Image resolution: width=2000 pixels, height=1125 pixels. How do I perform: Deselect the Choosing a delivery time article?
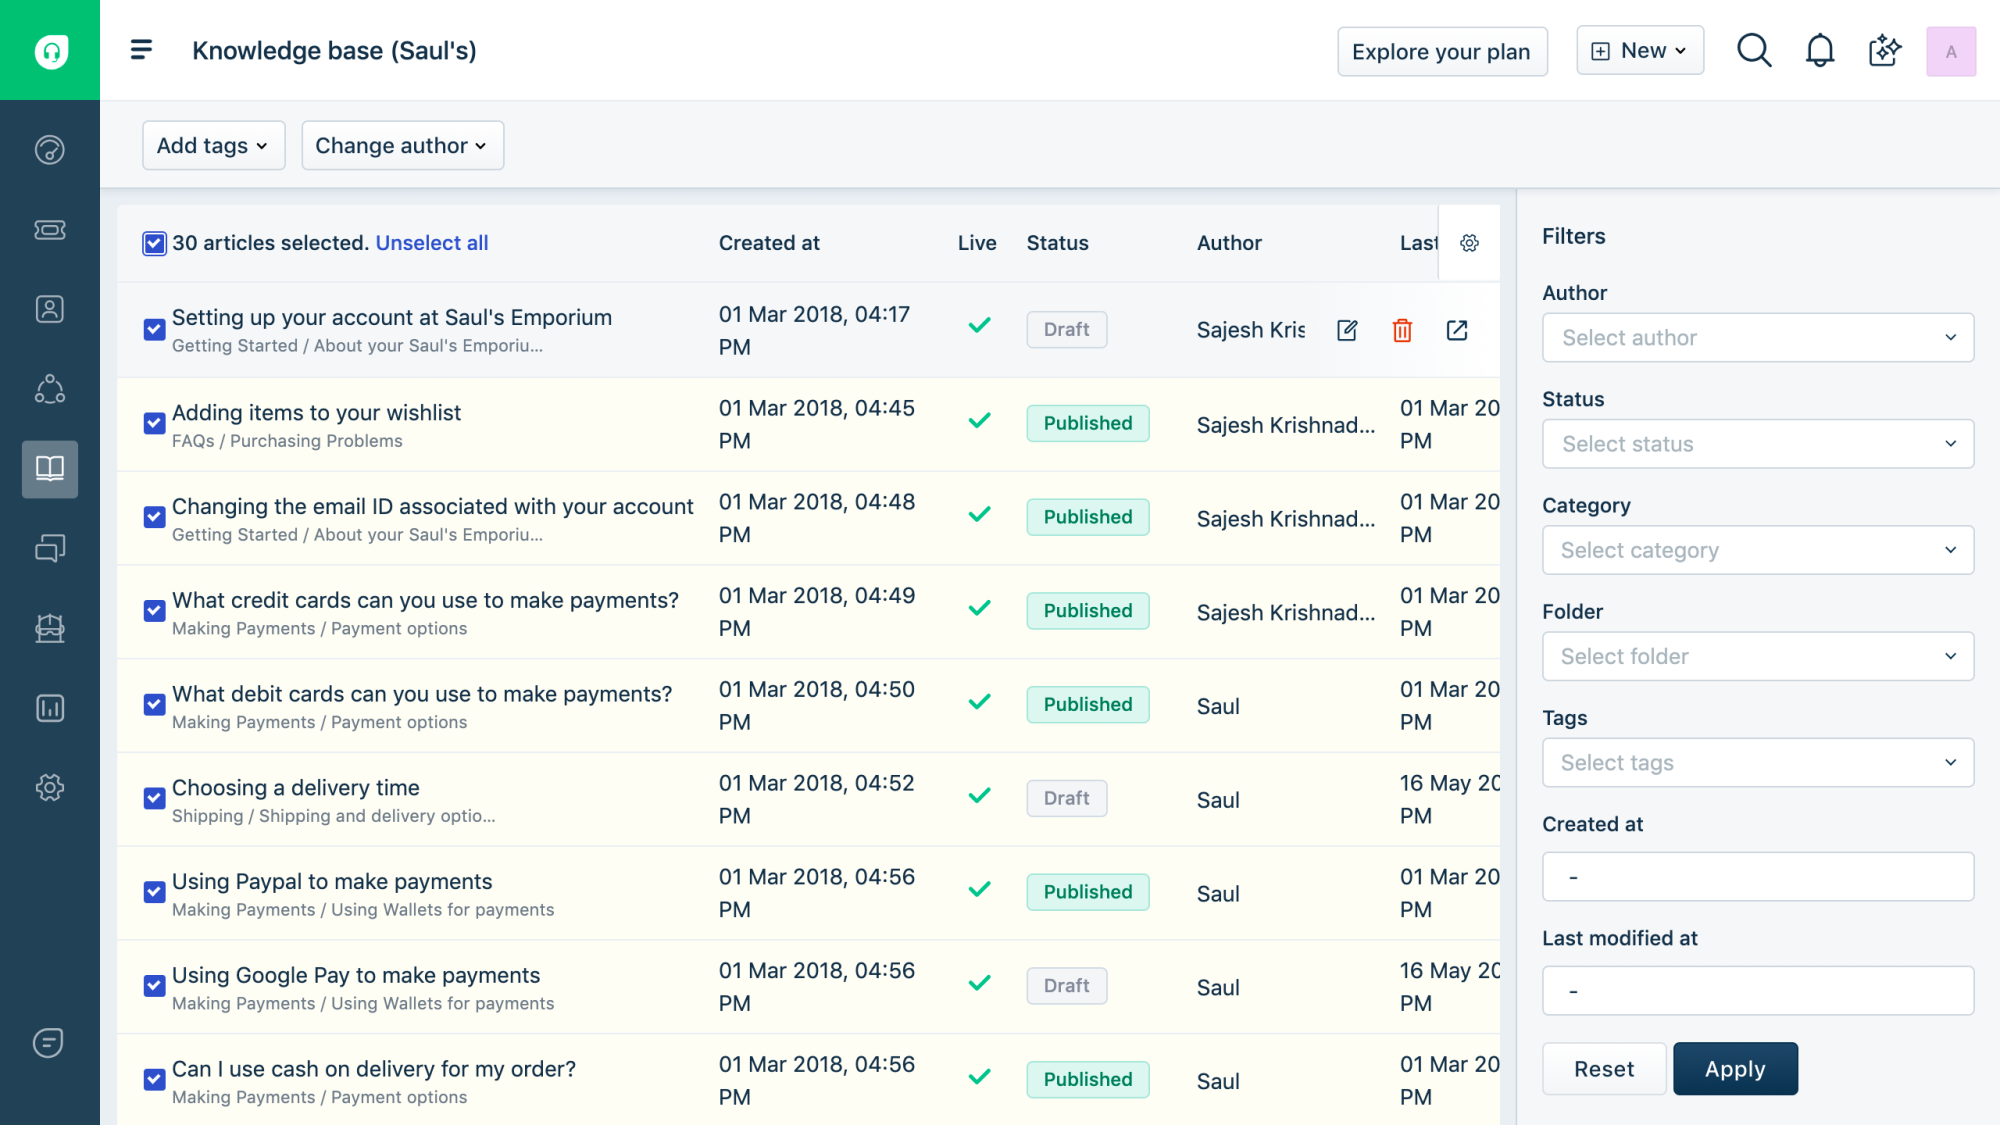[154, 798]
